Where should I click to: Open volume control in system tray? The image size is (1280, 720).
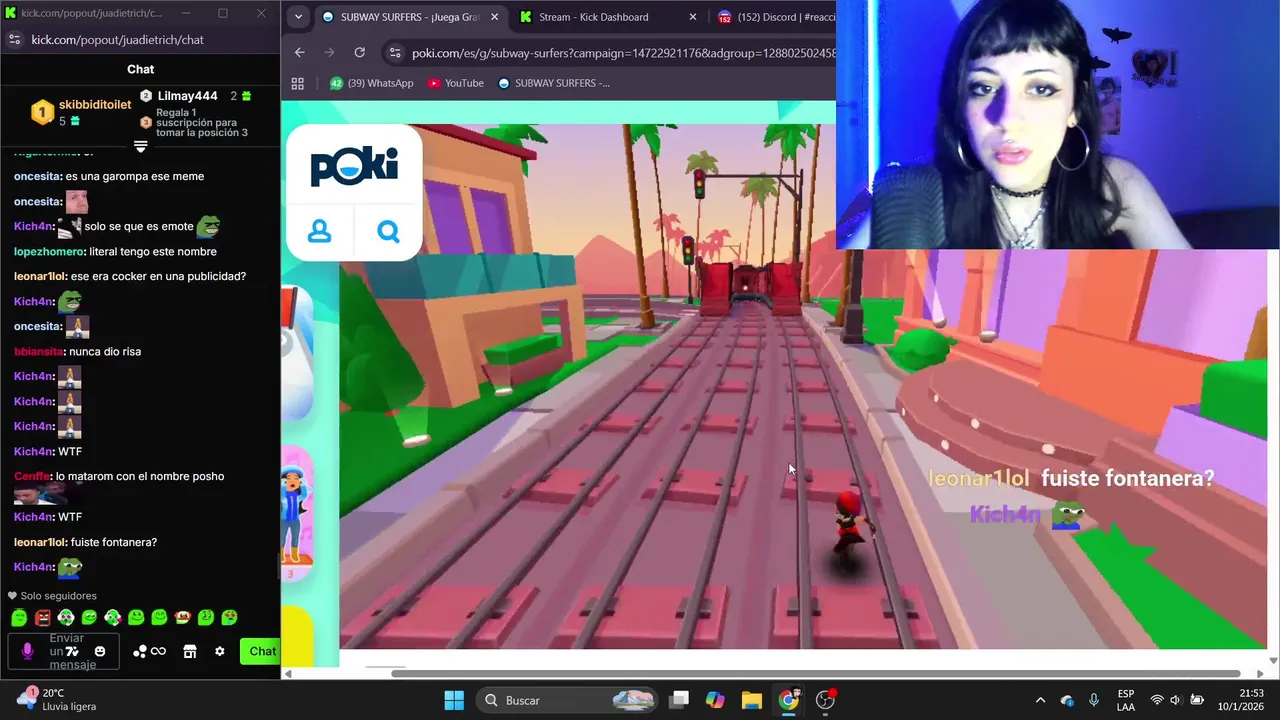point(1176,700)
